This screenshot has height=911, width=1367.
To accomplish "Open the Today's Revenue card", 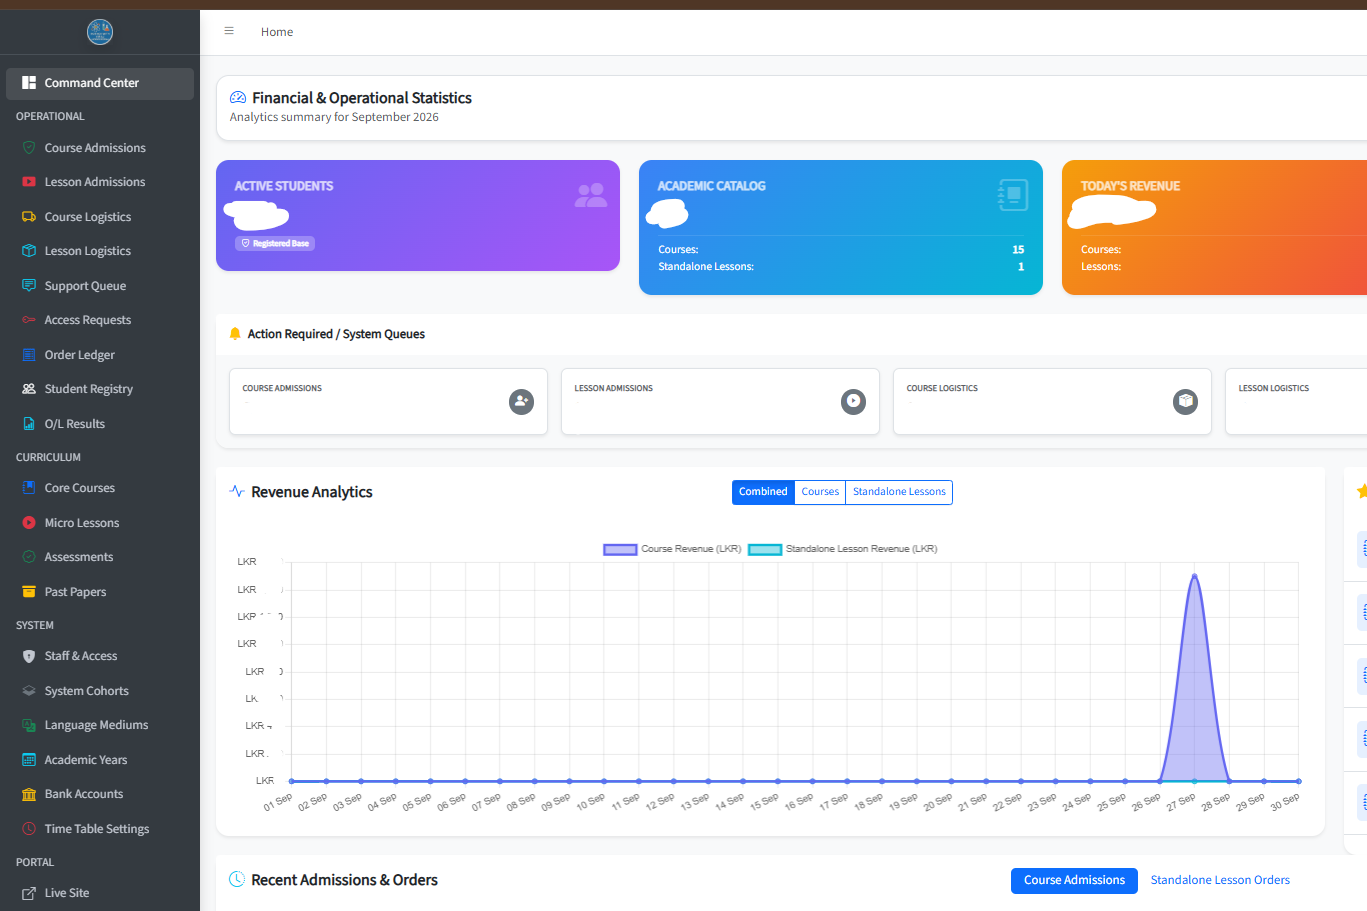I will tap(1214, 228).
